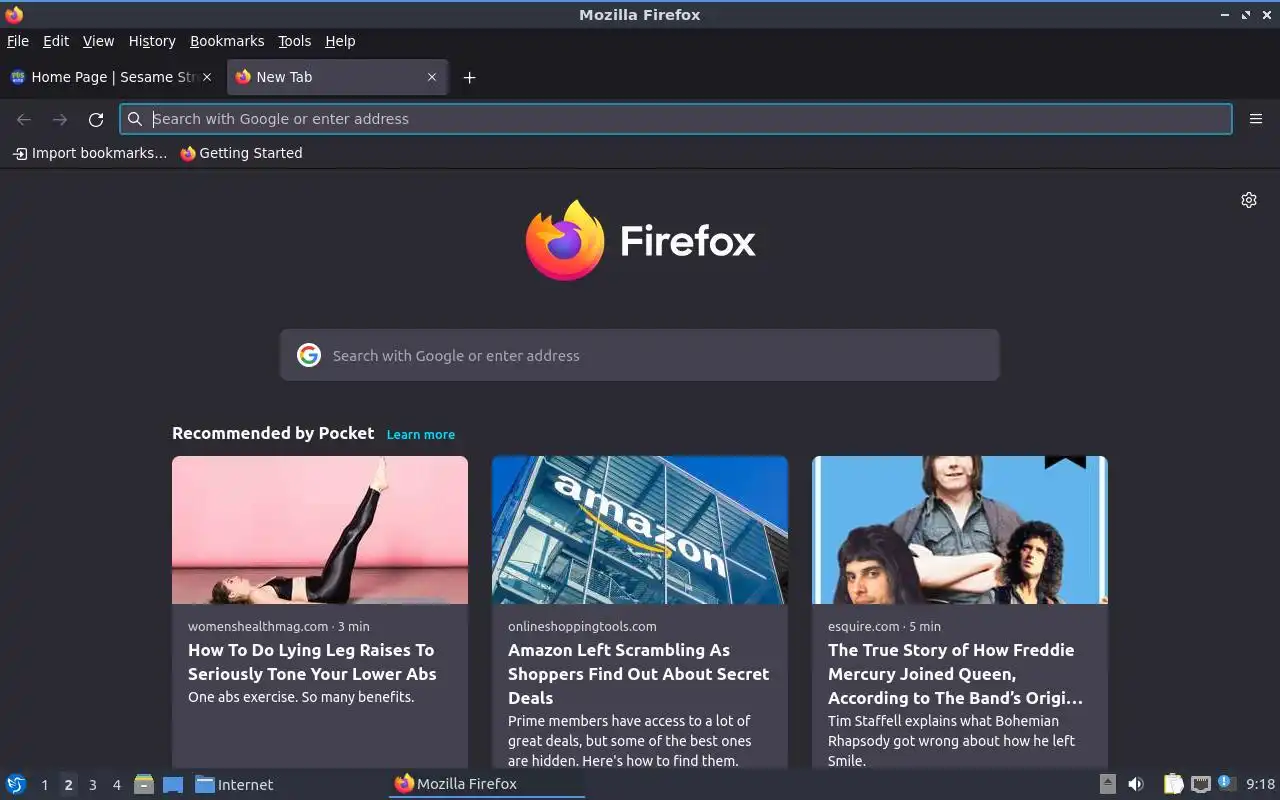Click the True Story of Freddie Mercury headline
Image resolution: width=1280 pixels, height=800 pixels.
pyautogui.click(x=955, y=674)
